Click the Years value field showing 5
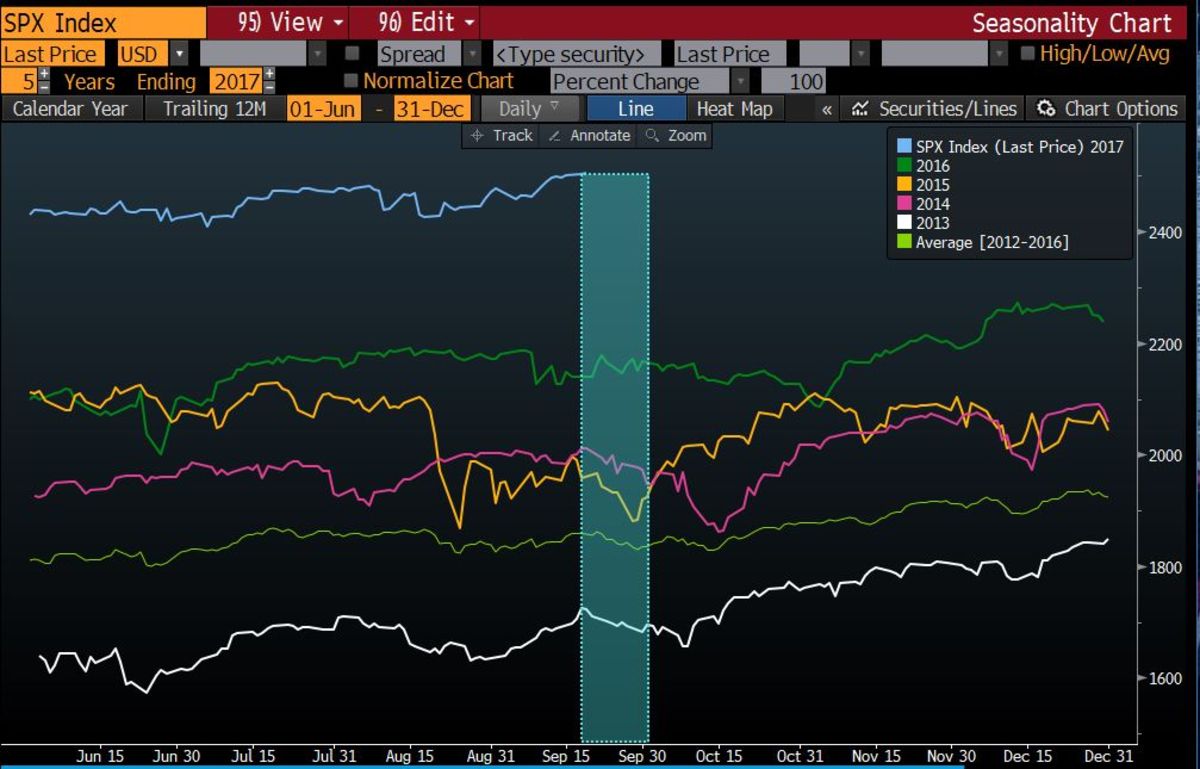Viewport: 1200px width, 769px height. pyautogui.click(x=19, y=81)
